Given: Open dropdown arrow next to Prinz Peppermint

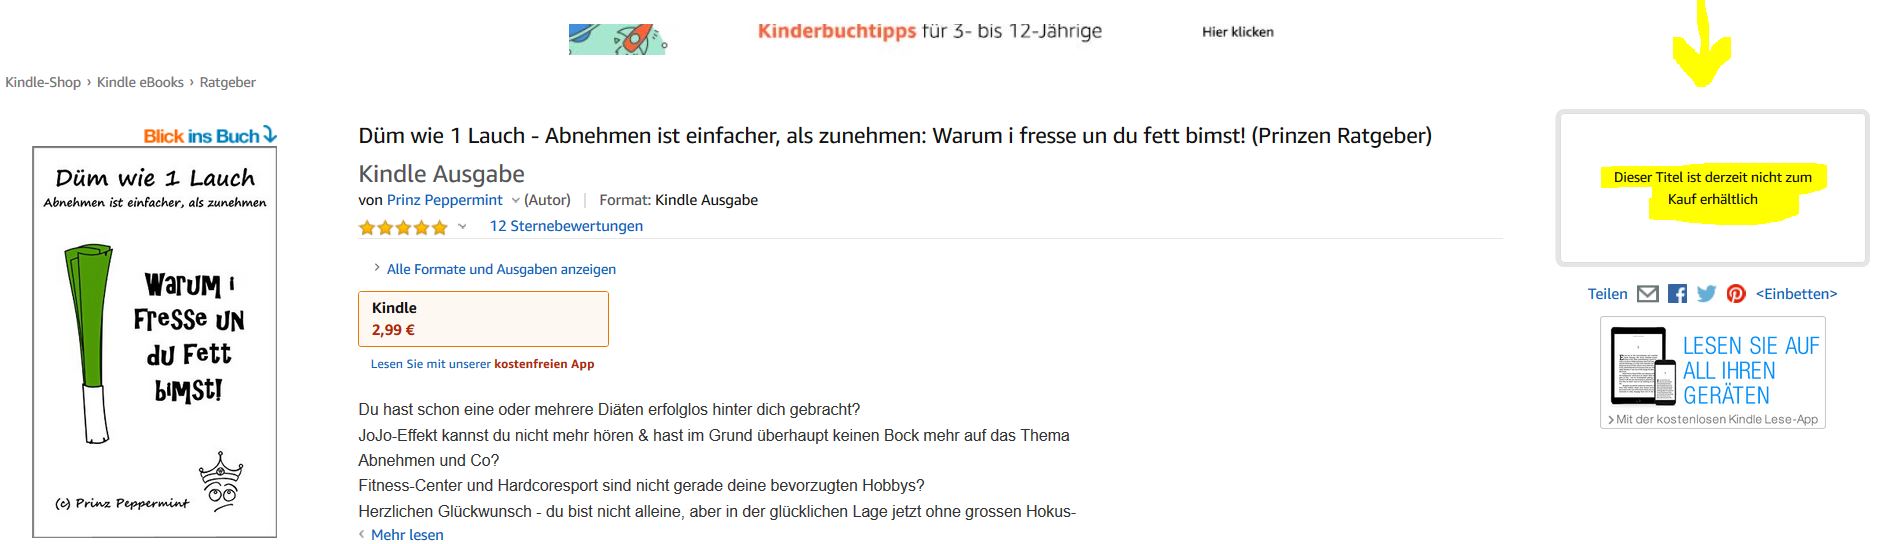Looking at the screenshot, I should 516,200.
